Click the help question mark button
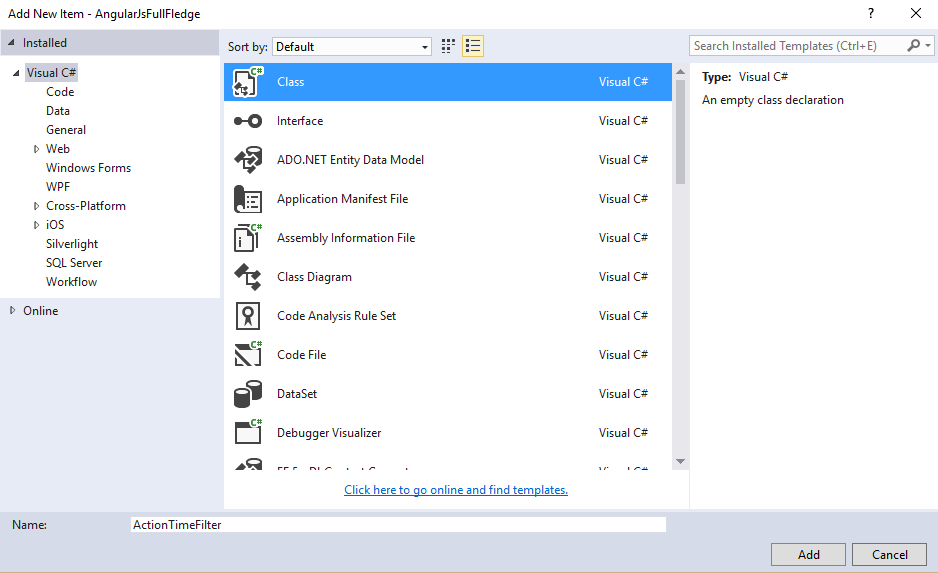The width and height of the screenshot is (938, 573). 871,13
